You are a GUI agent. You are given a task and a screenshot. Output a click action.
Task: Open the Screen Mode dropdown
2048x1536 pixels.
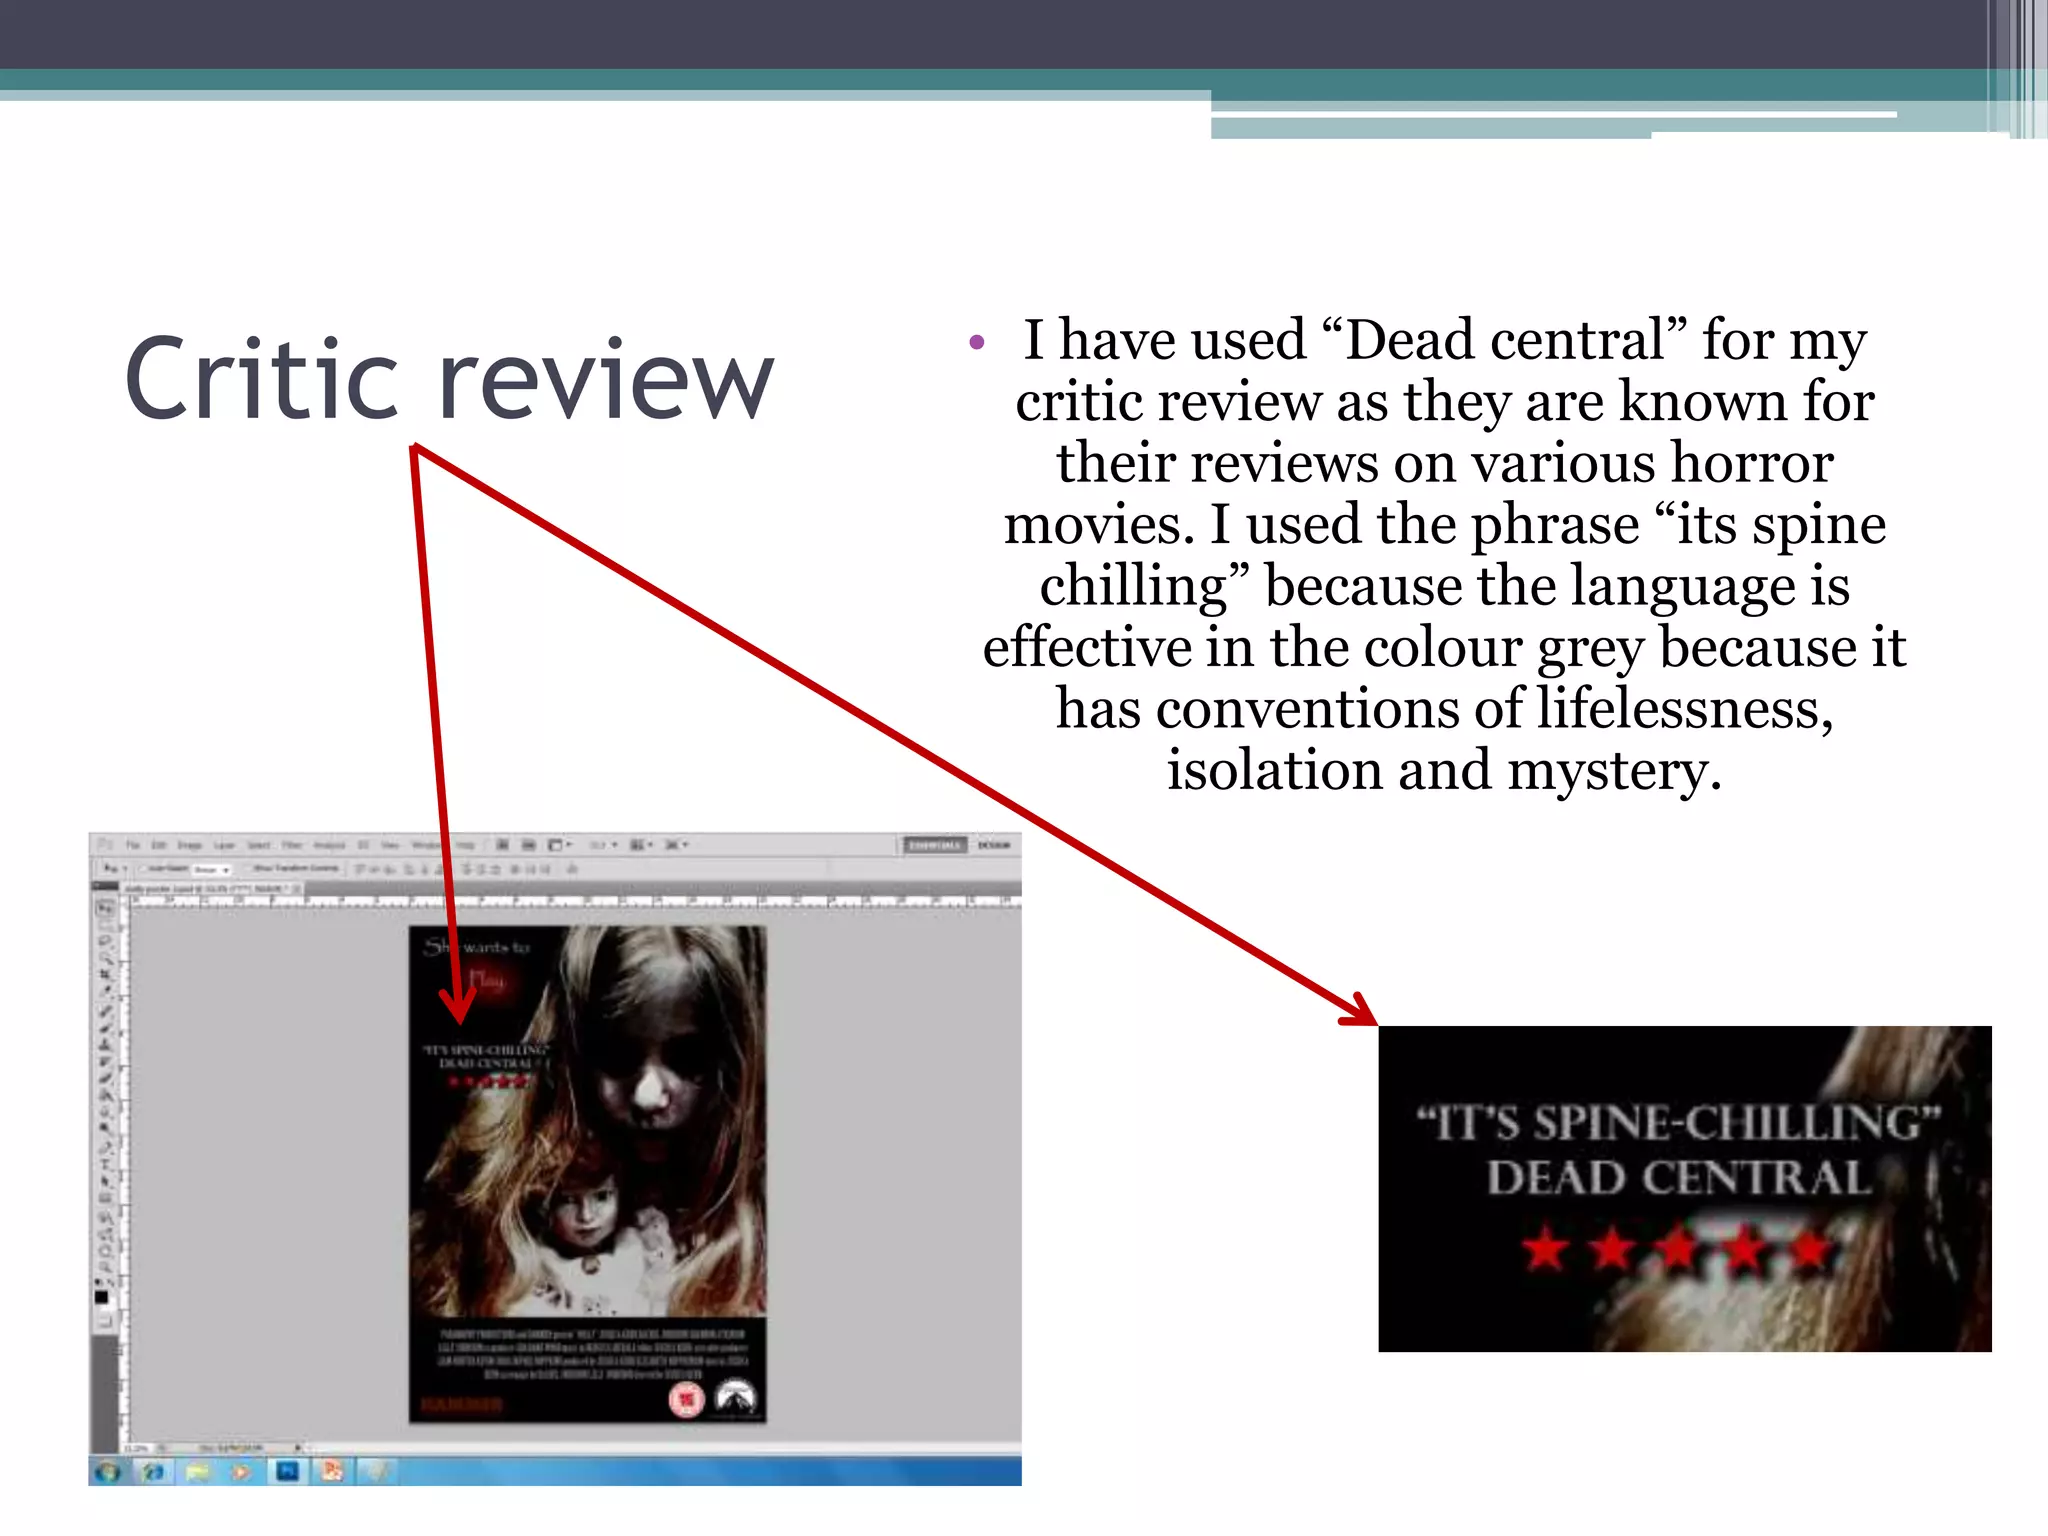pos(676,845)
